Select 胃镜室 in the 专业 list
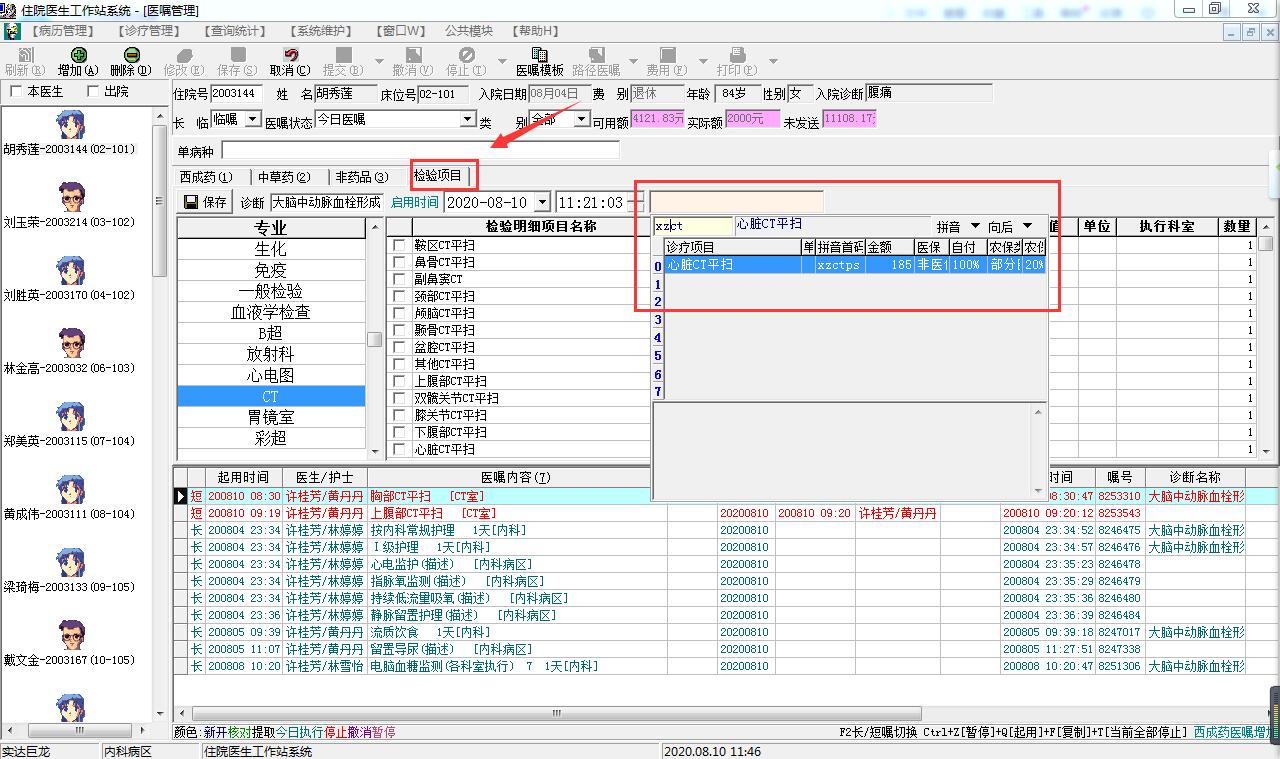 pyautogui.click(x=270, y=417)
